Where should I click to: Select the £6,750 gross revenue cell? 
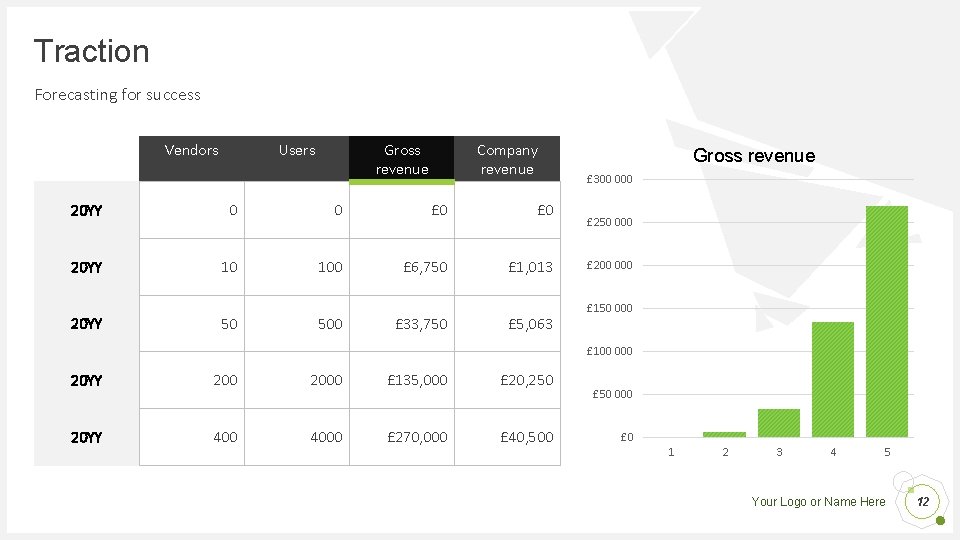[x=425, y=267]
